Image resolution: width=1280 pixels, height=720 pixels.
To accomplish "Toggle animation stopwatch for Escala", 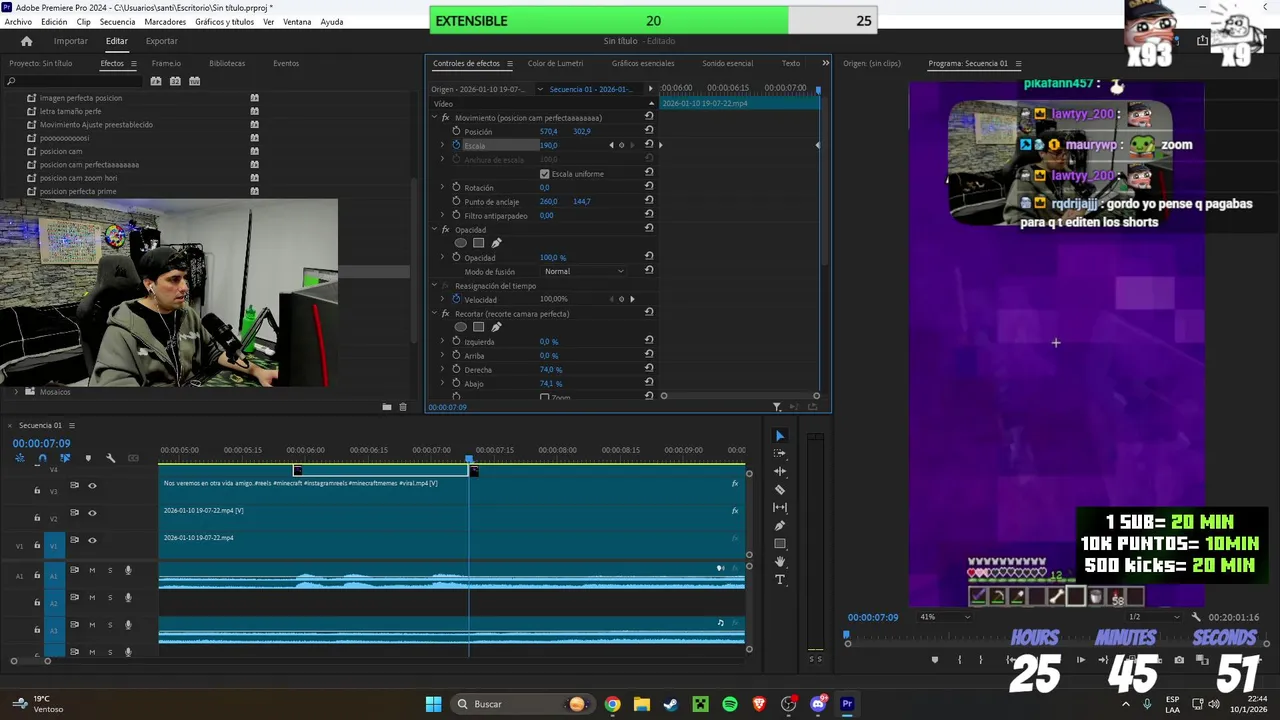I will tap(456, 145).
